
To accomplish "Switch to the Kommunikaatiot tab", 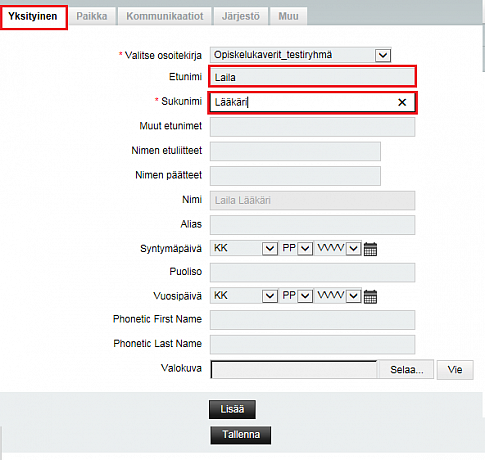I will pyautogui.click(x=165, y=16).
